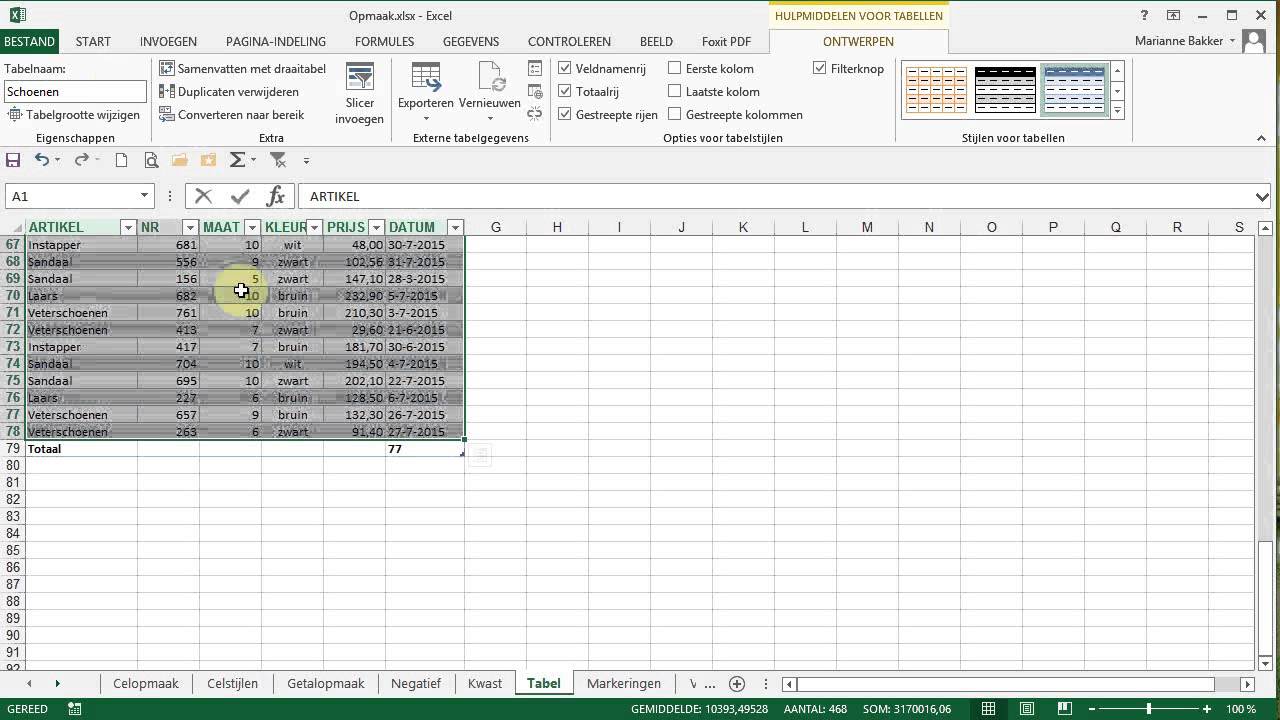The width and height of the screenshot is (1280, 720).
Task: Switch to the Markeringen sheet tab
Action: (x=624, y=684)
